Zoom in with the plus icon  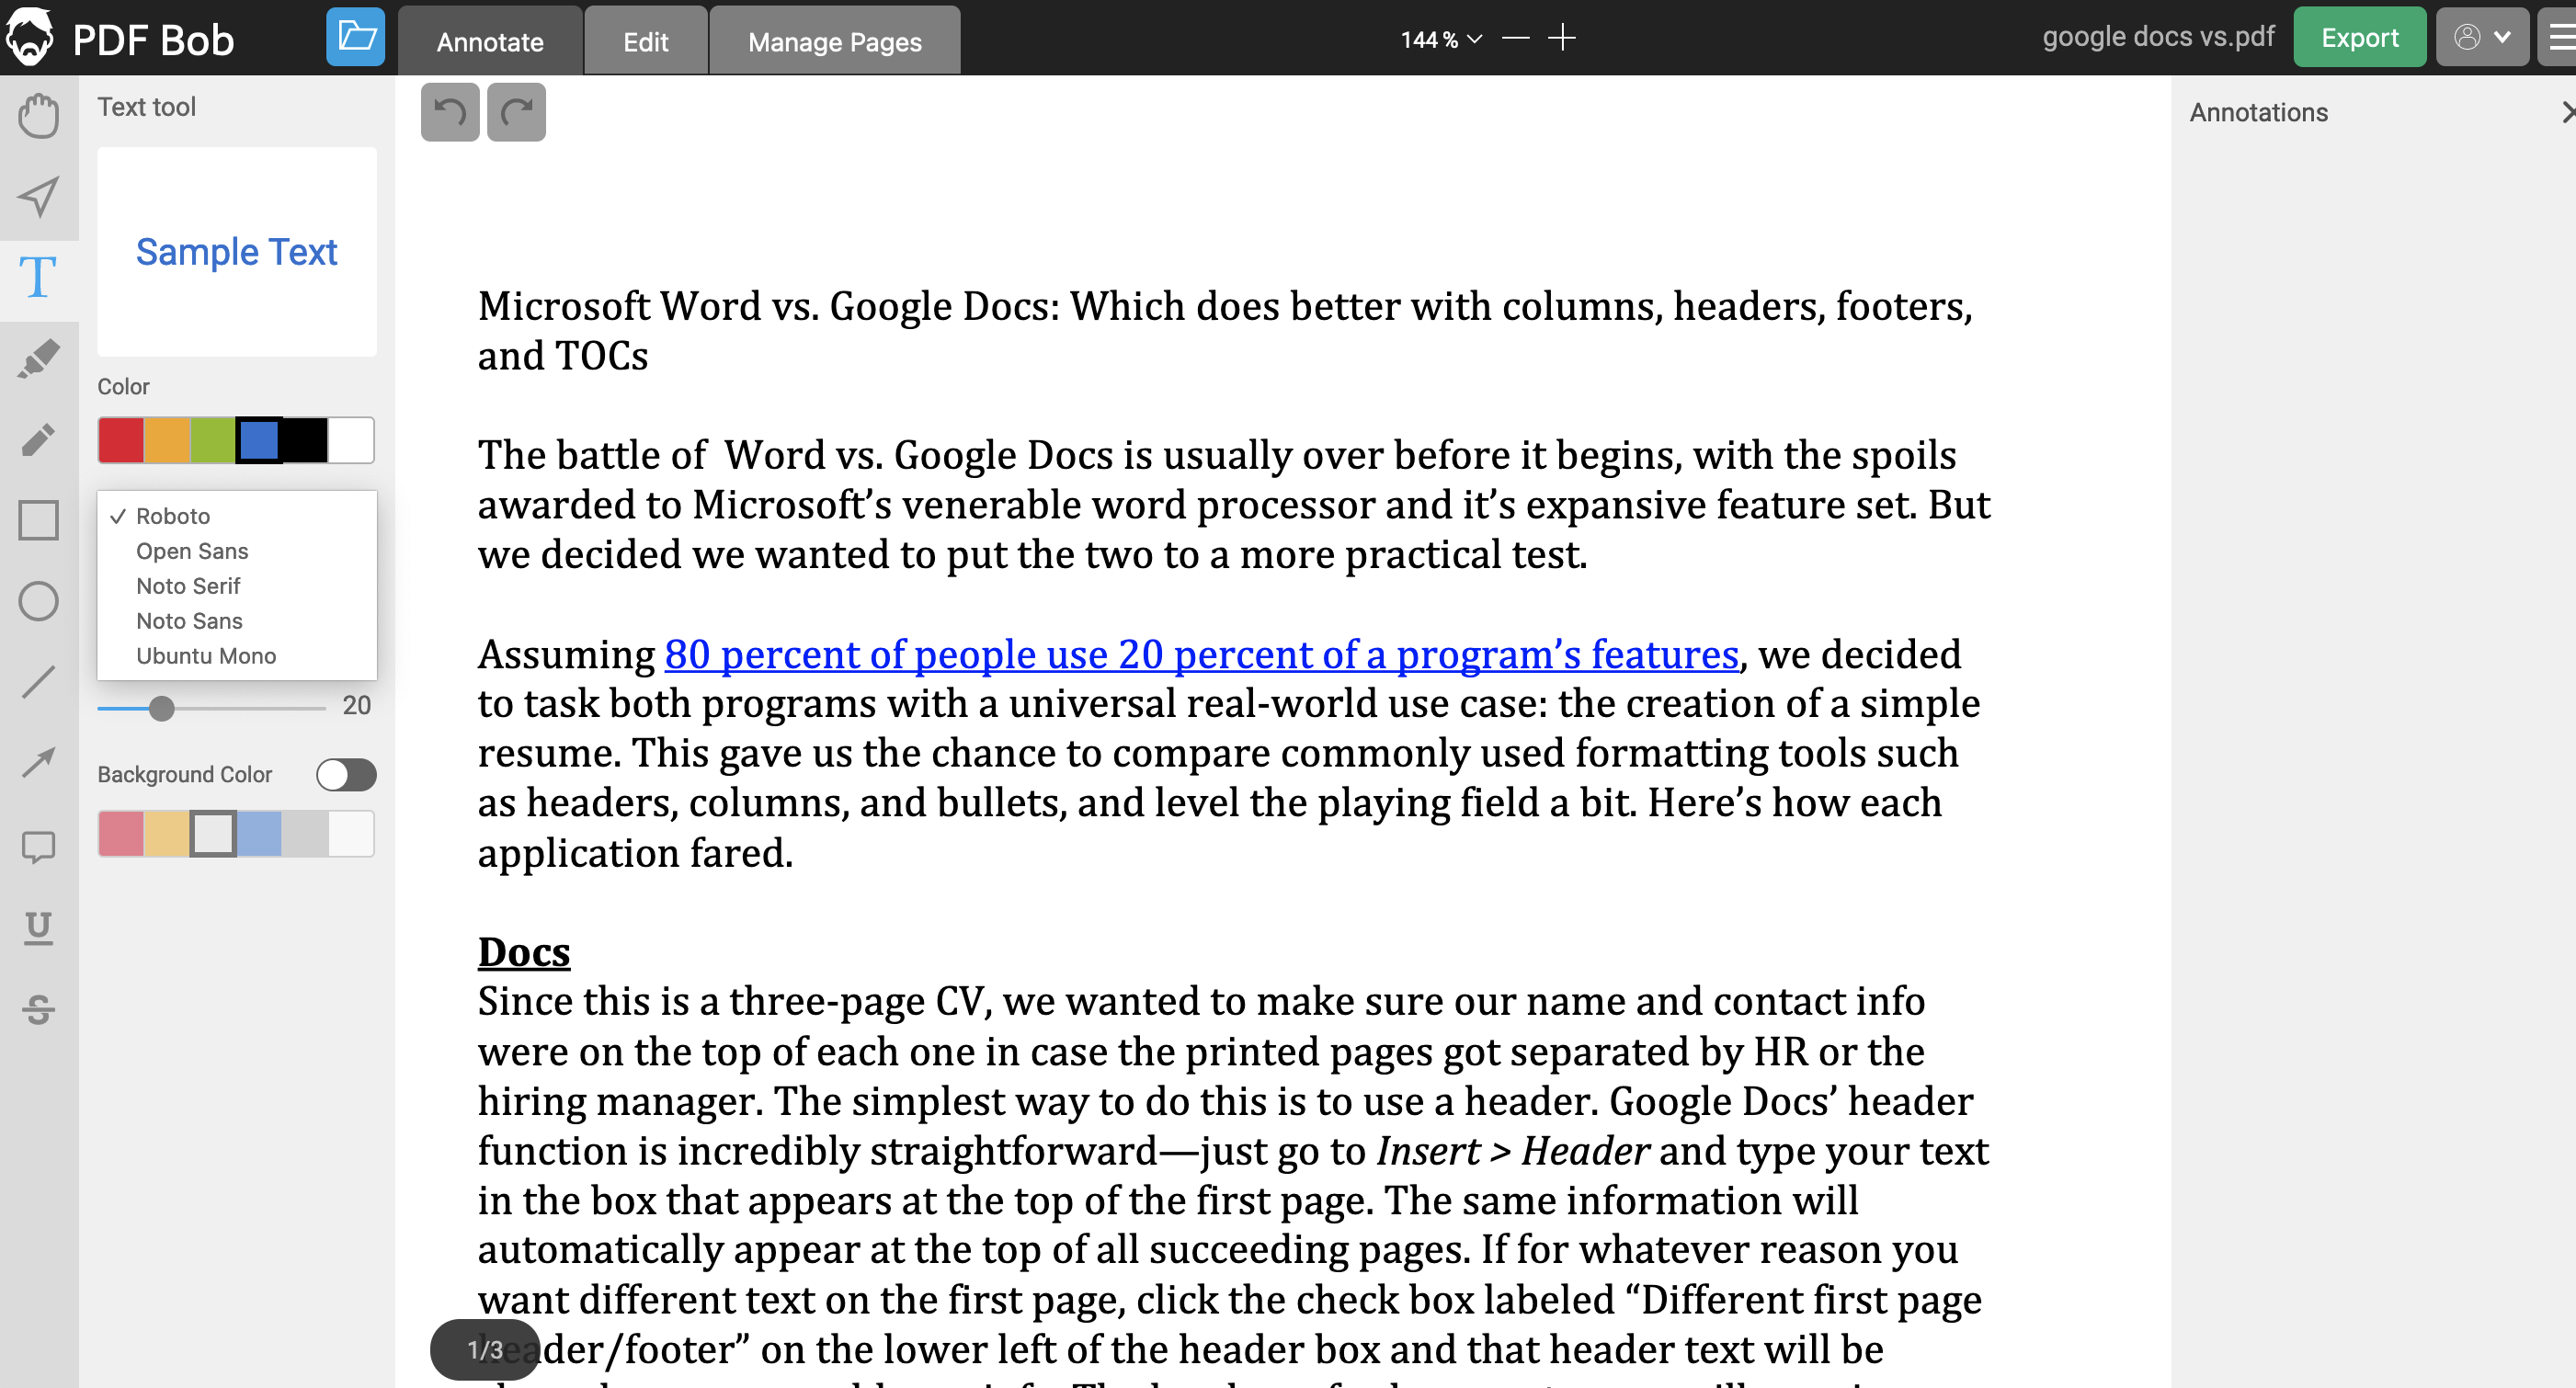(x=1561, y=38)
